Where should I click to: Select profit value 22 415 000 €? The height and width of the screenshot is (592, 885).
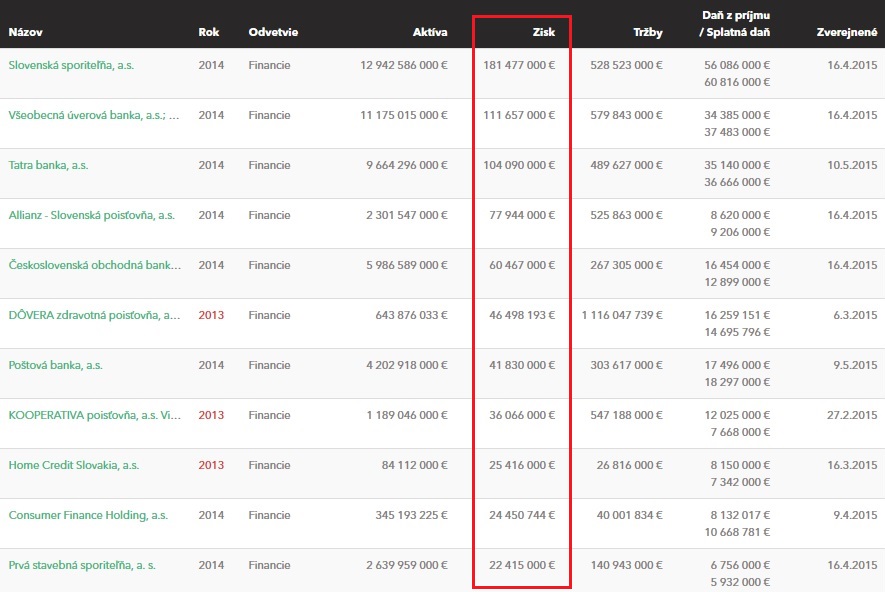pyautogui.click(x=522, y=565)
